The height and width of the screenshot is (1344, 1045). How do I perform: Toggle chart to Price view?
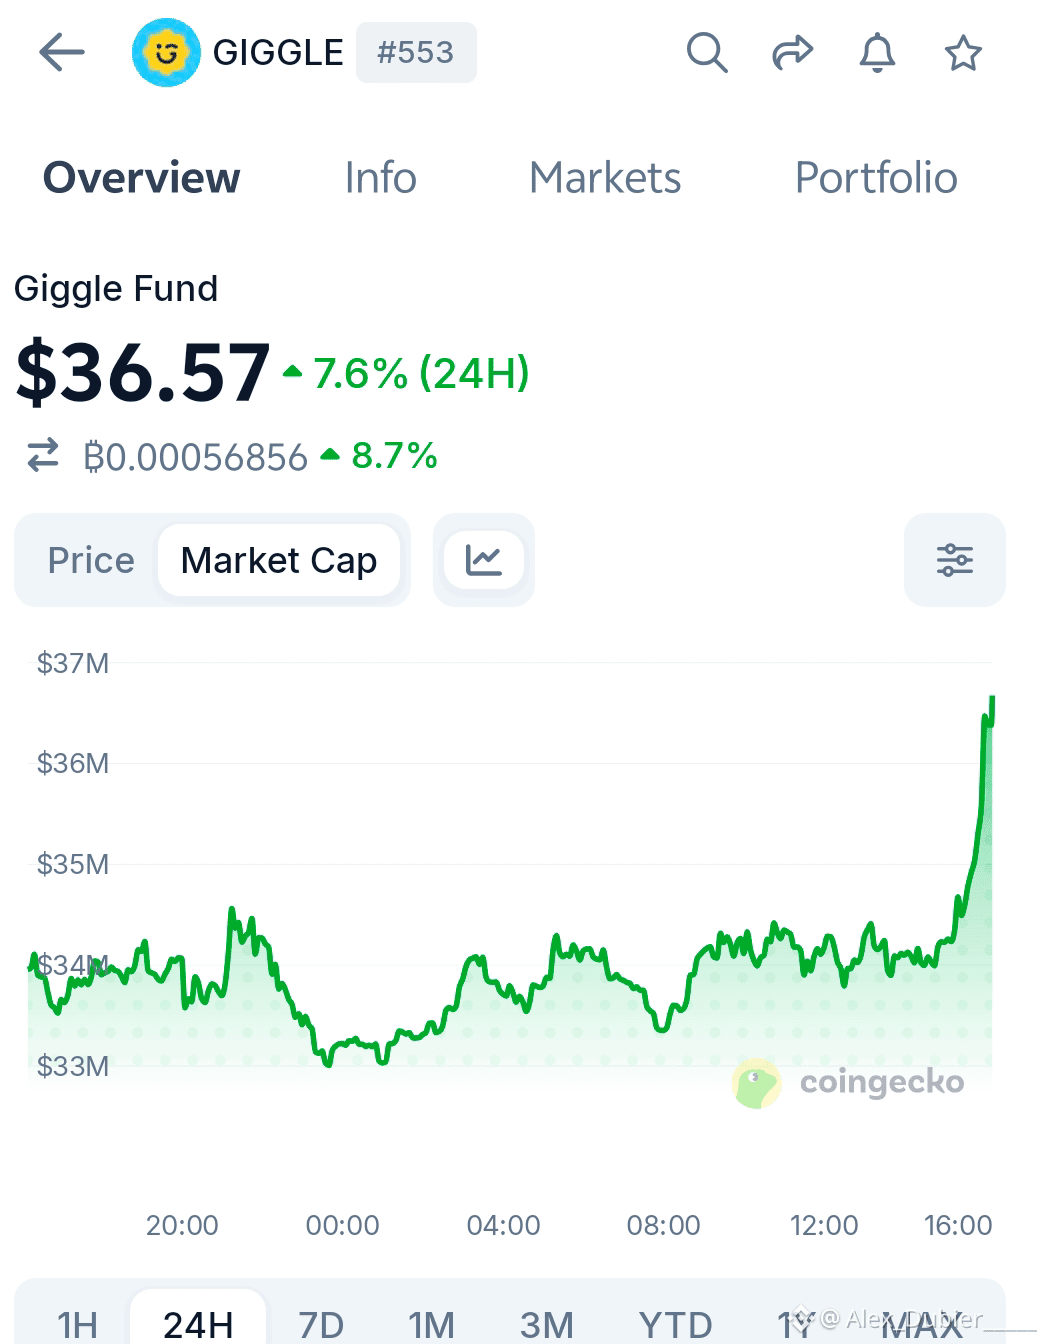click(x=91, y=560)
